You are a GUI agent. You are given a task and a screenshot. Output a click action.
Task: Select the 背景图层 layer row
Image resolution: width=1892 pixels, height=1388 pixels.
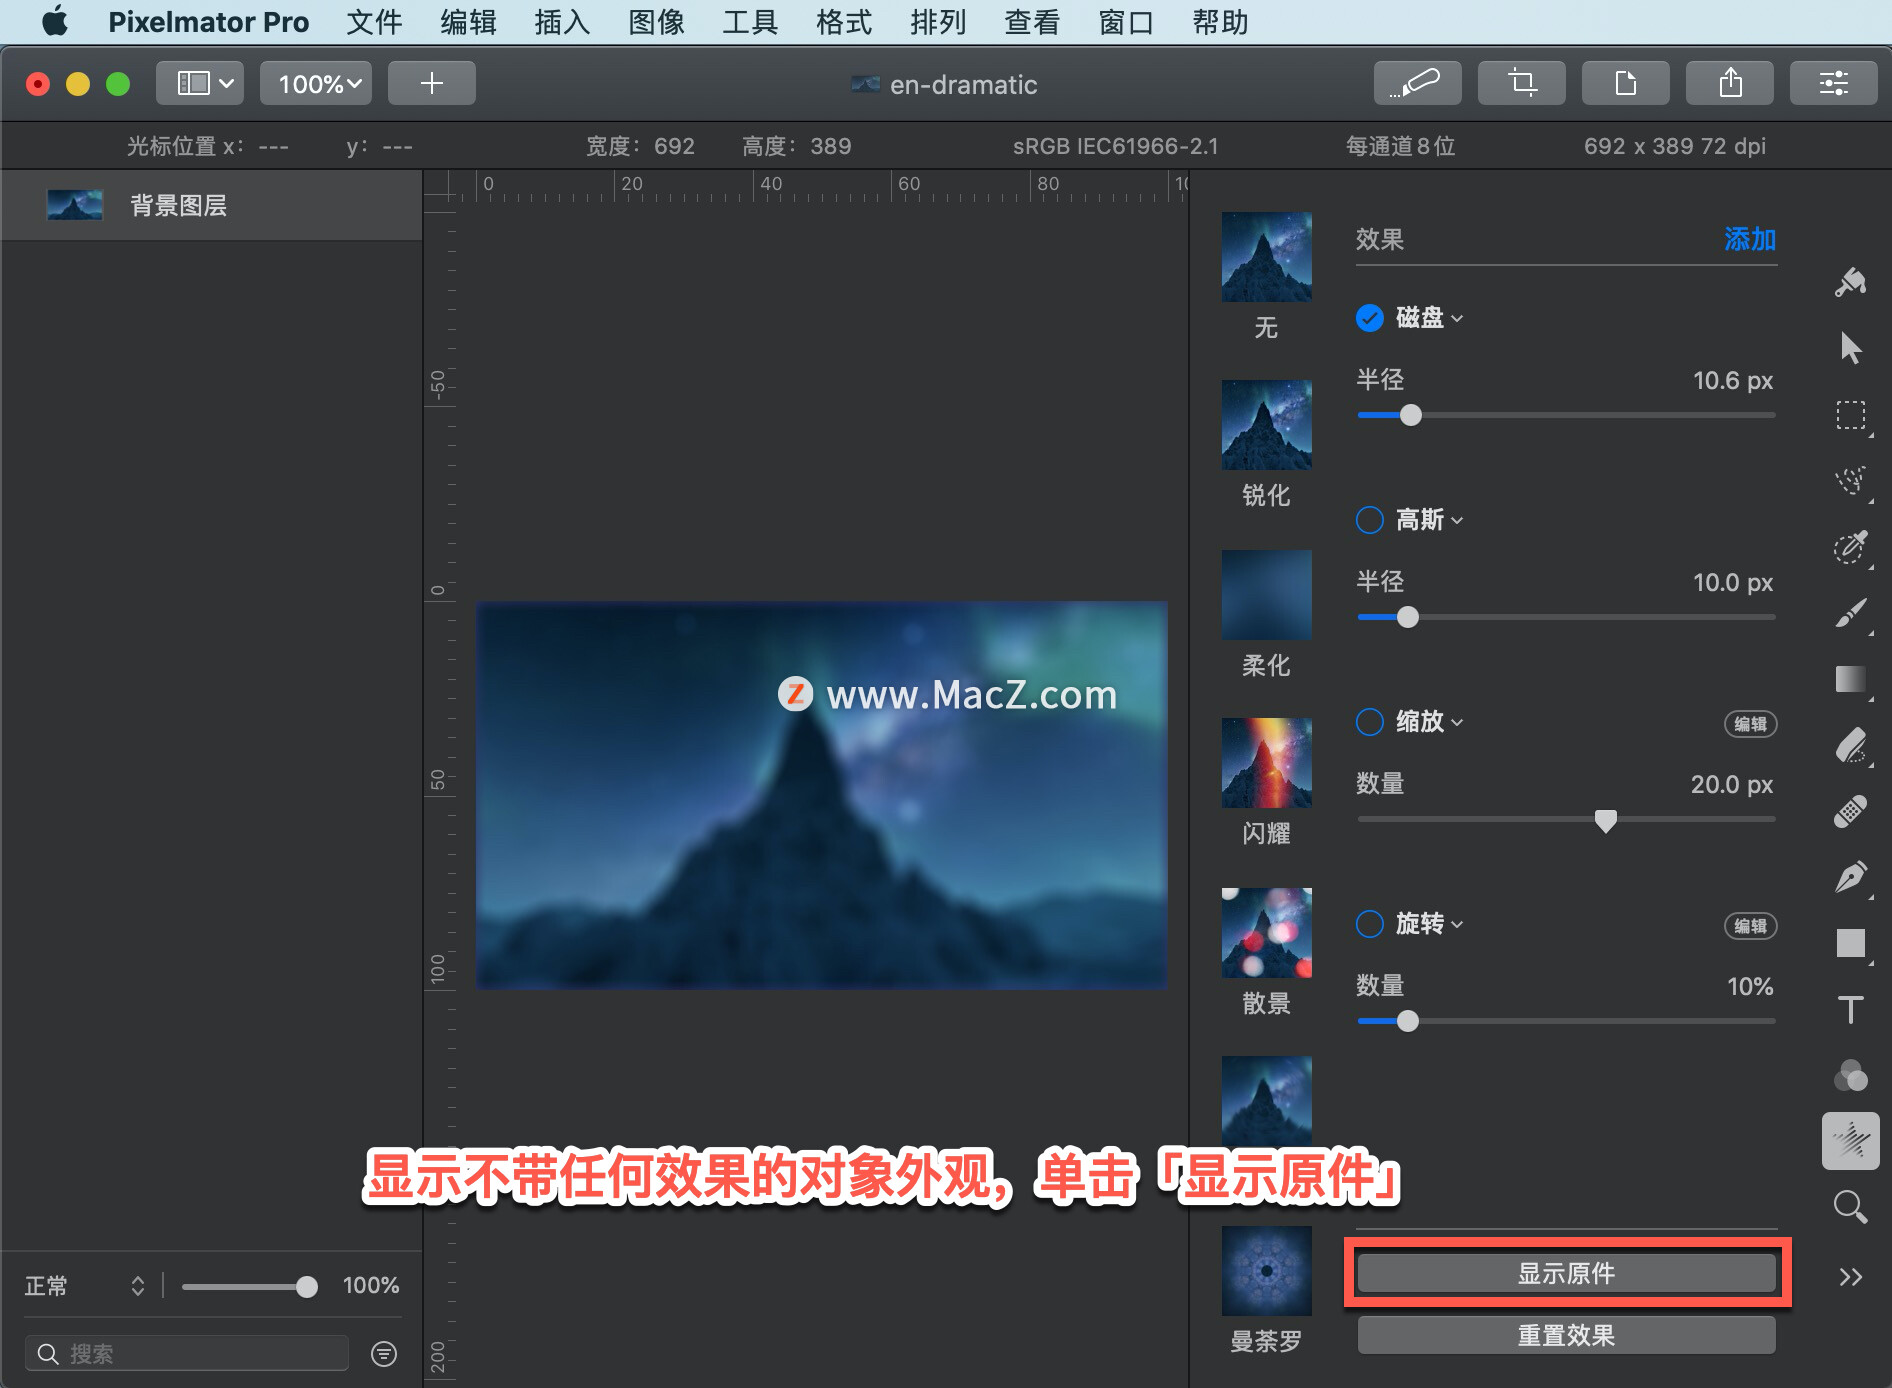click(211, 205)
